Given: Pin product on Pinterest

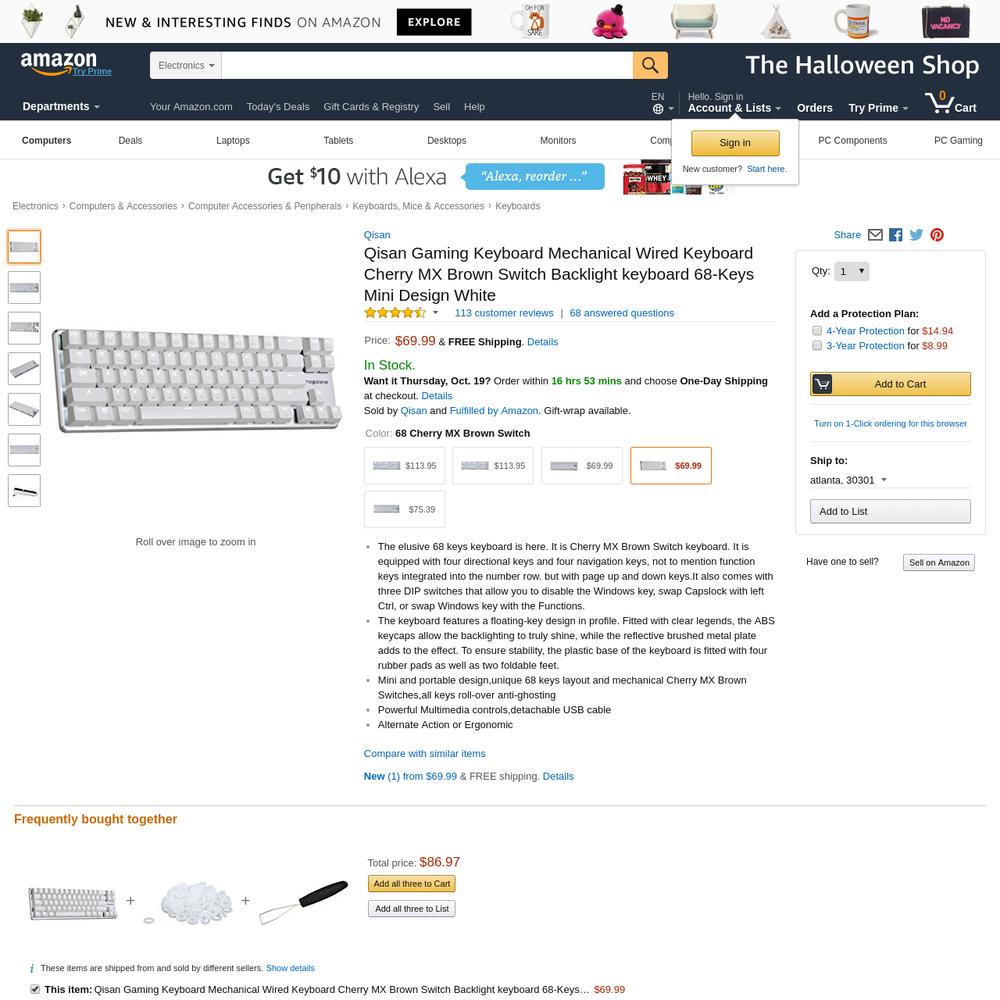Looking at the screenshot, I should click(x=937, y=235).
